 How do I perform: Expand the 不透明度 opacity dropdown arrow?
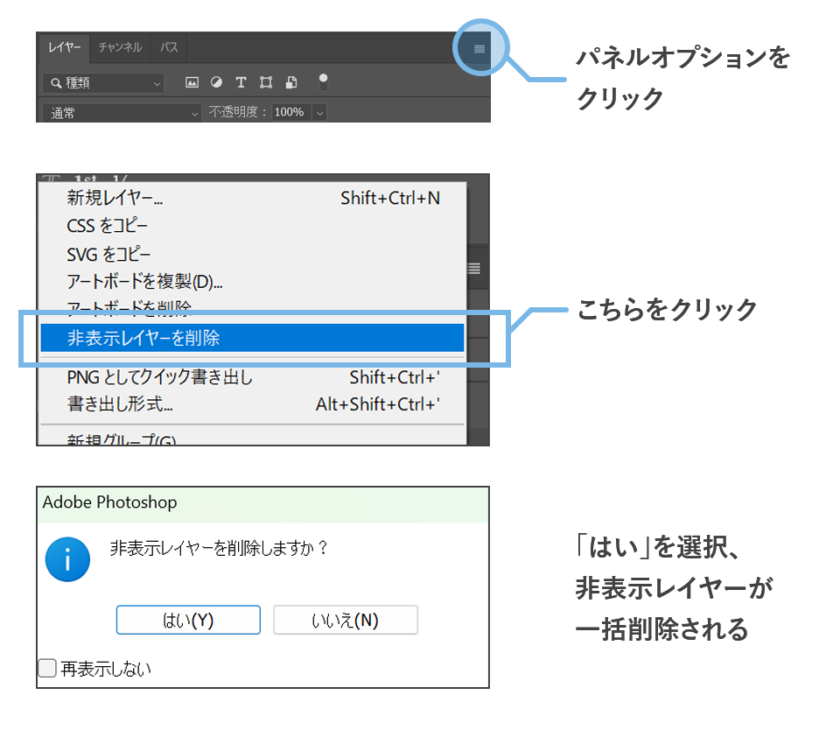(320, 113)
